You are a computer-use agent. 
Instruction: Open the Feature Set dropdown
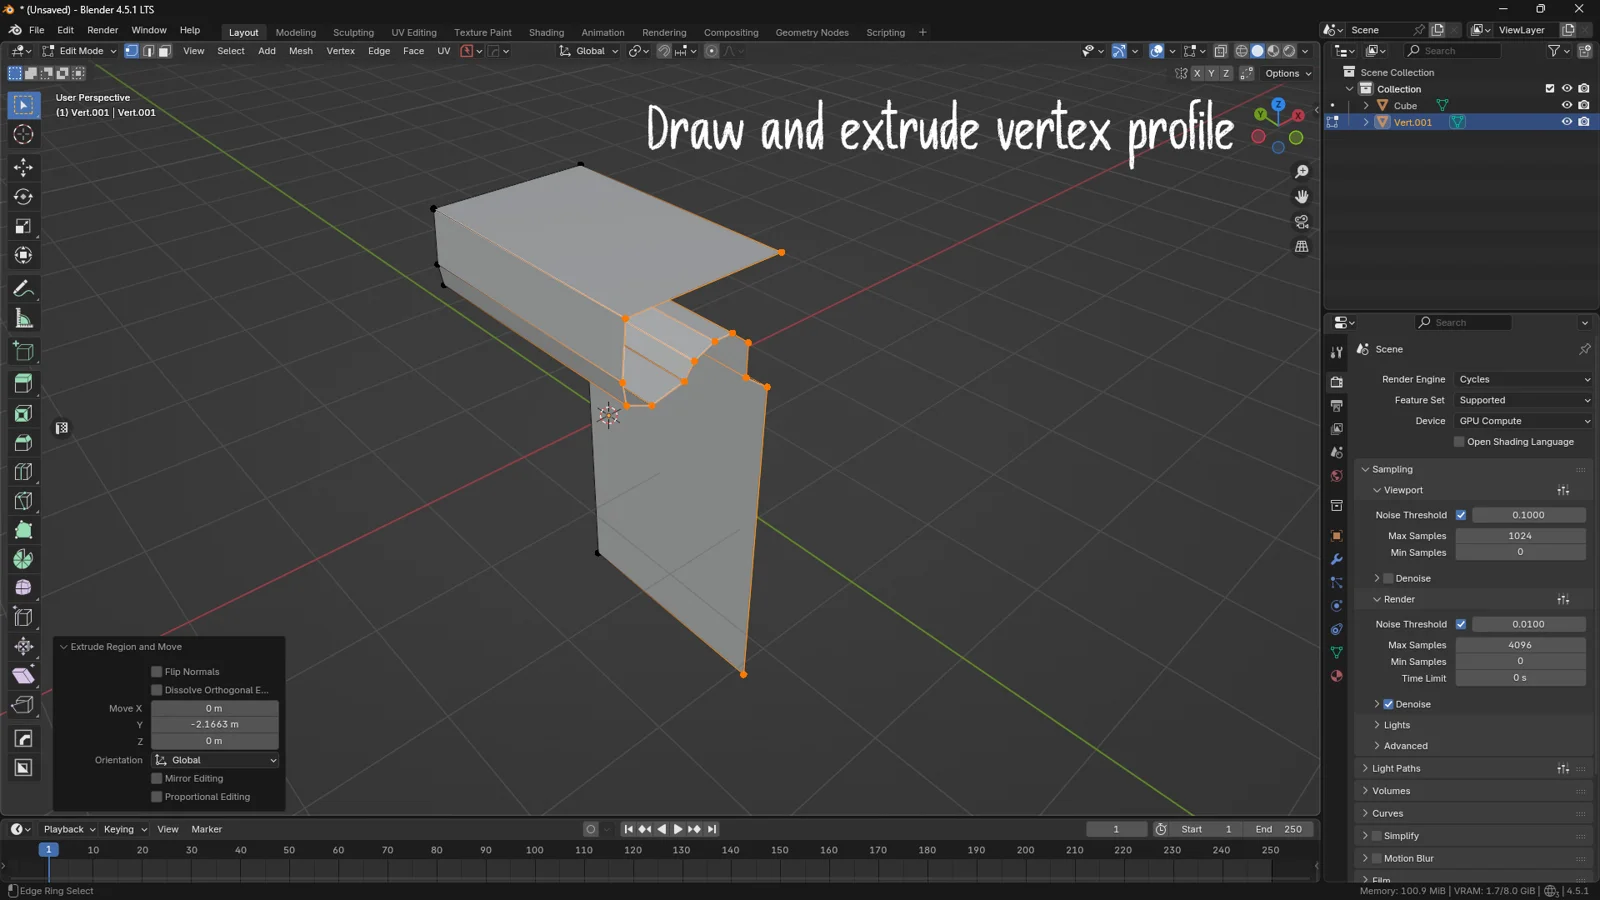pyautogui.click(x=1523, y=401)
